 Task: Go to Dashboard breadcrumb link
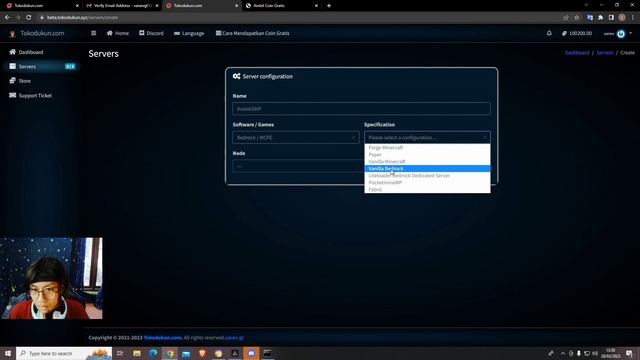577,53
